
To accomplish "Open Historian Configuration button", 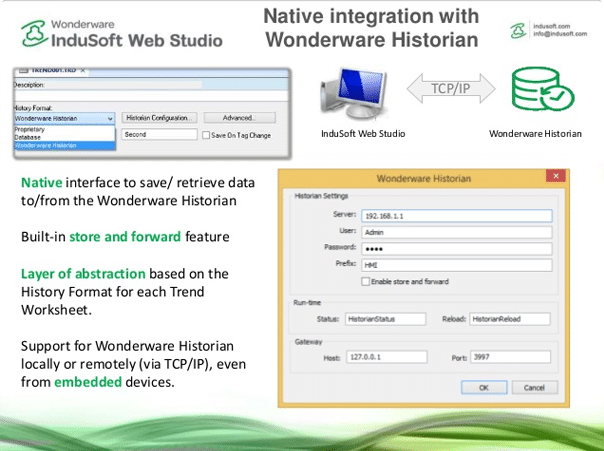I will tap(159, 118).
